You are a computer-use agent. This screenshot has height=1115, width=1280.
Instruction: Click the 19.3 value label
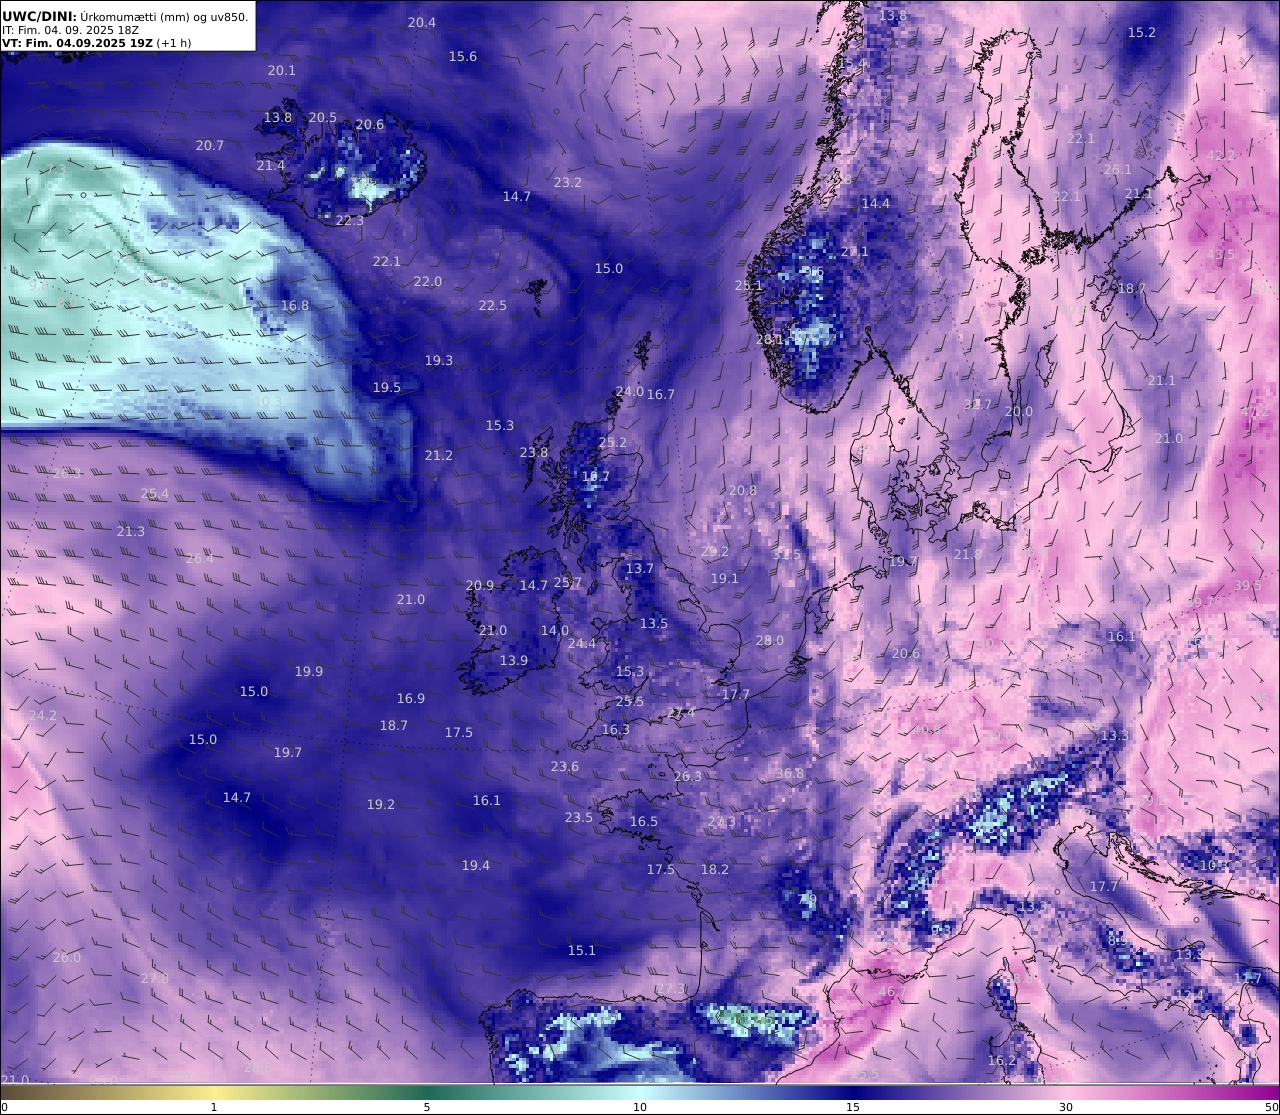click(x=439, y=360)
